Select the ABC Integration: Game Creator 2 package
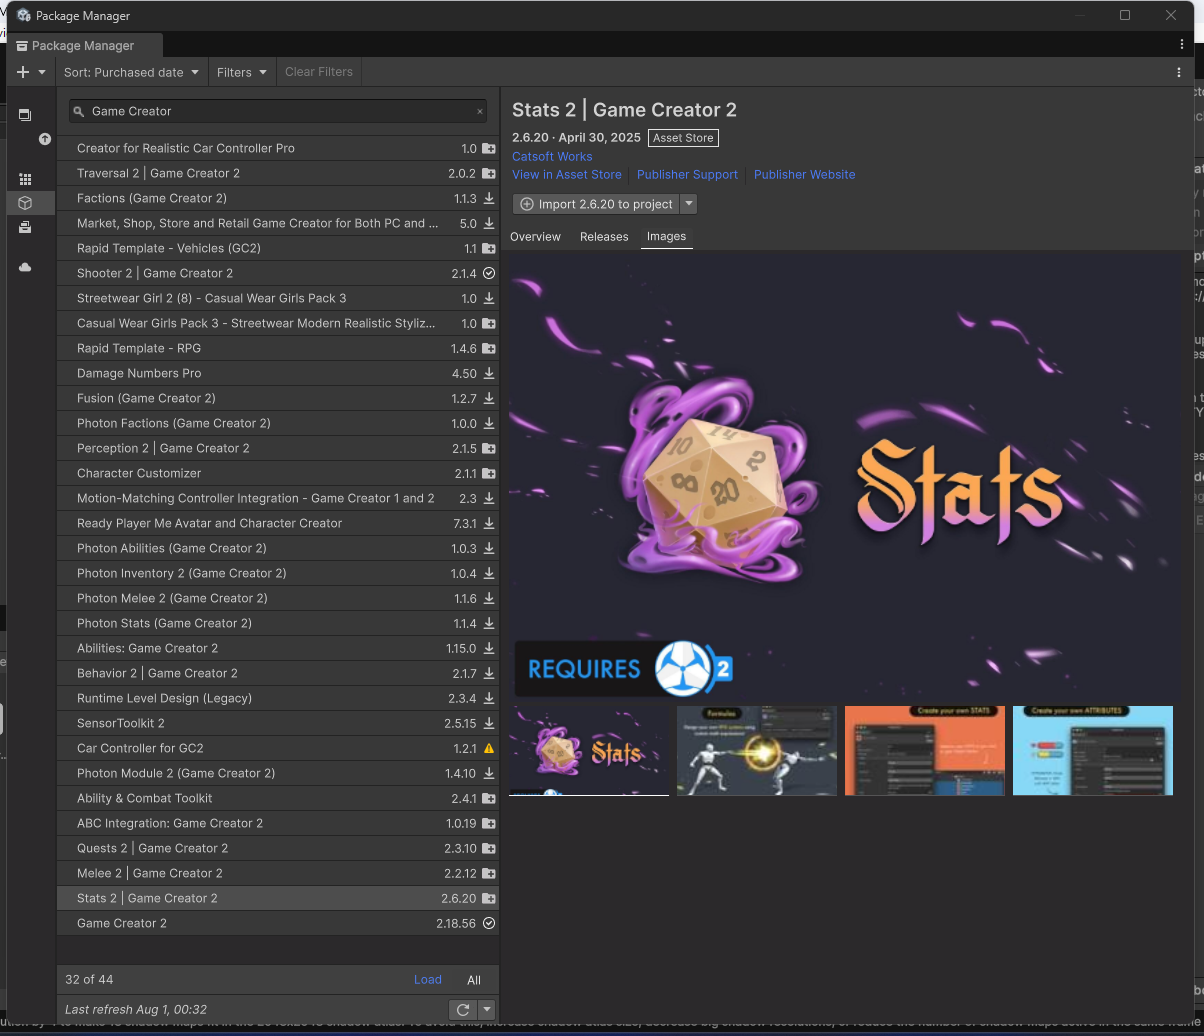The image size is (1204, 1036). 278,823
